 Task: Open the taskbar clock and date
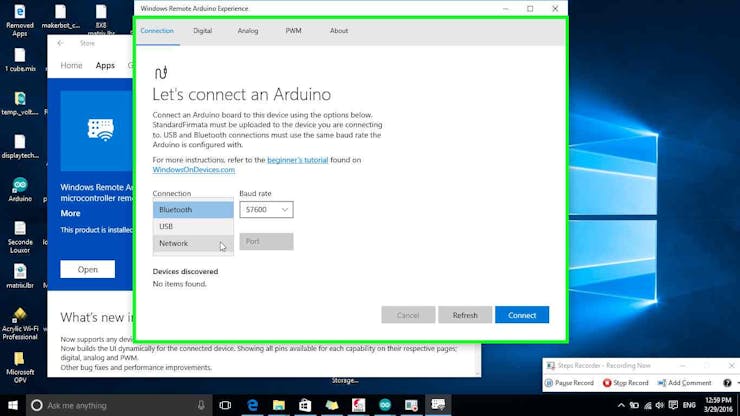[718, 405]
